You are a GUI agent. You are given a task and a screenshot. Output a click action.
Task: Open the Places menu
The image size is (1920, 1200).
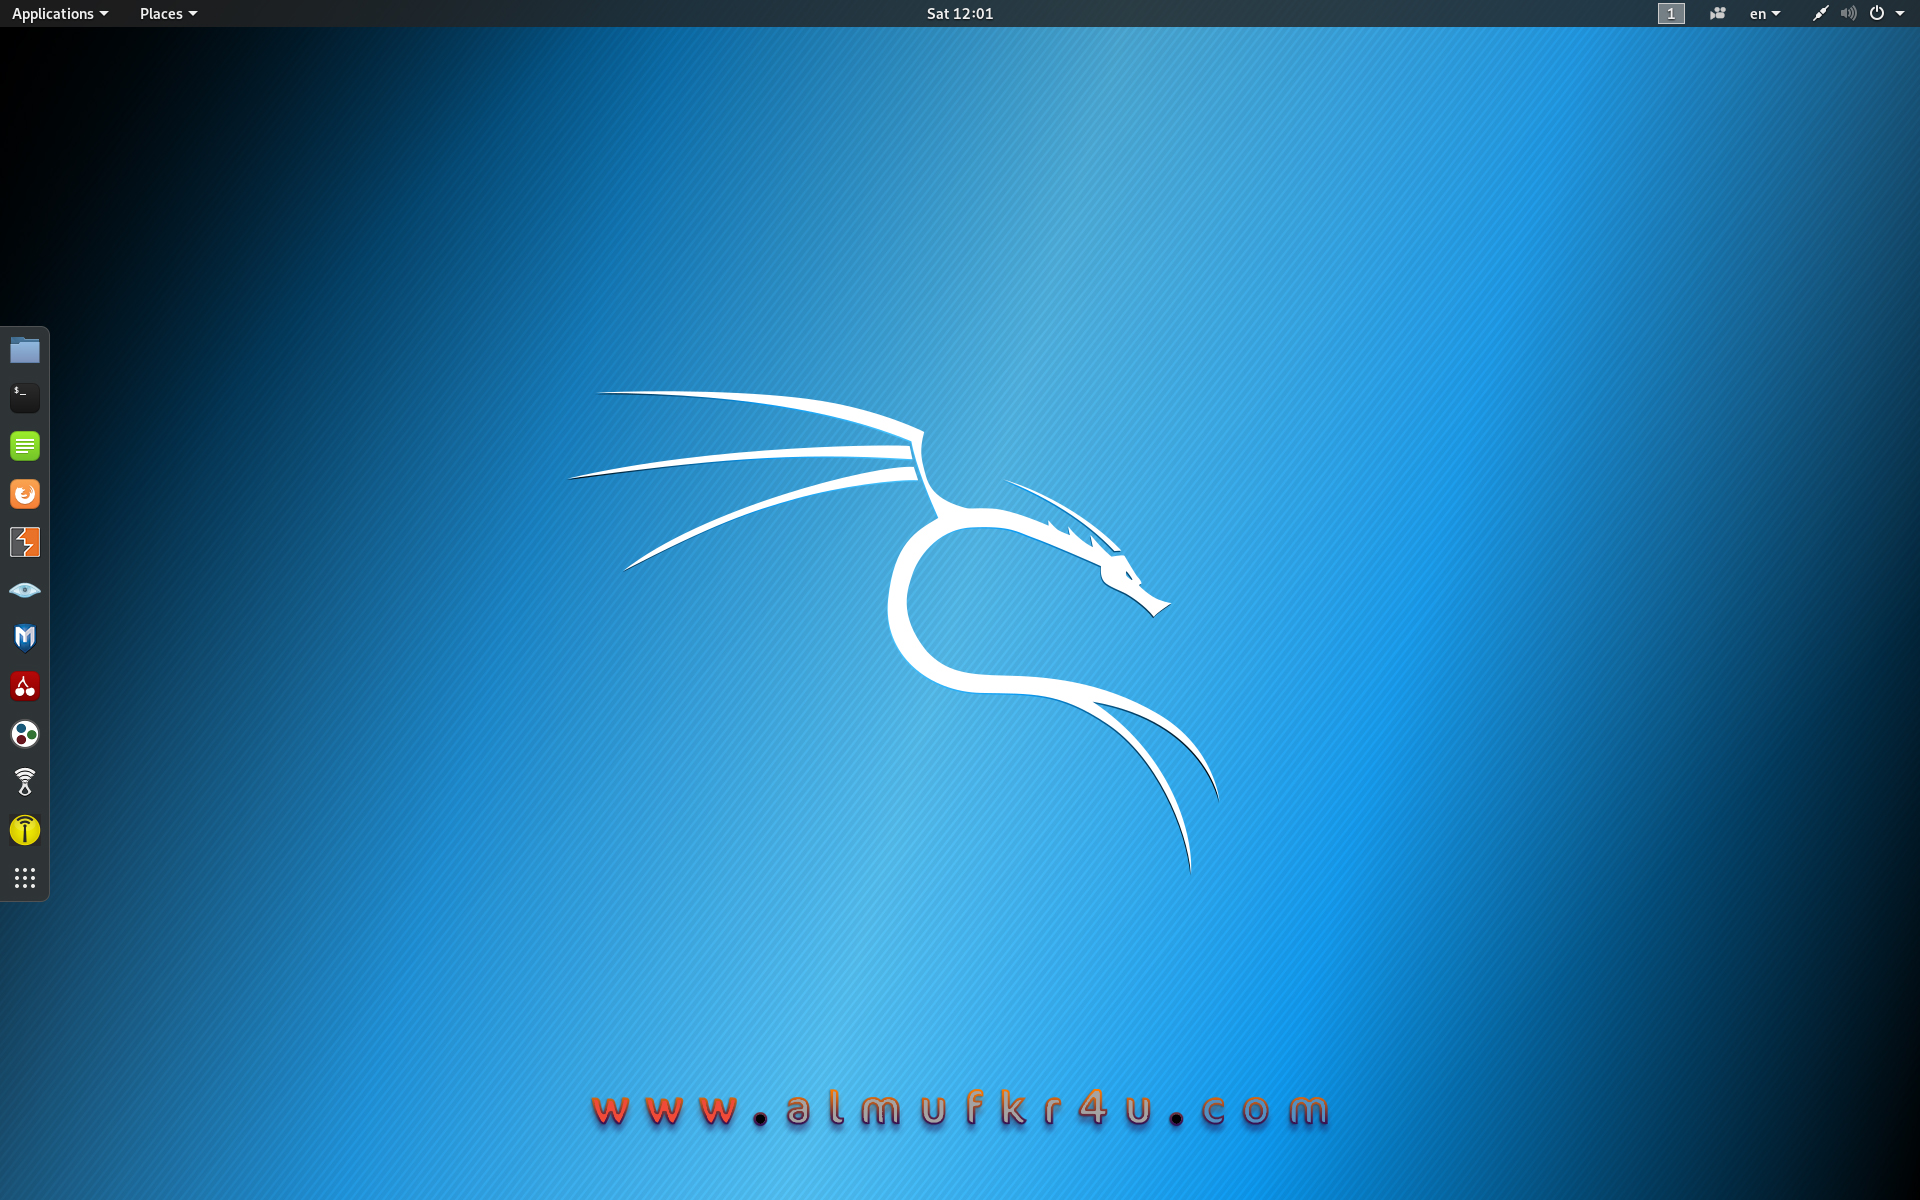tap(168, 13)
